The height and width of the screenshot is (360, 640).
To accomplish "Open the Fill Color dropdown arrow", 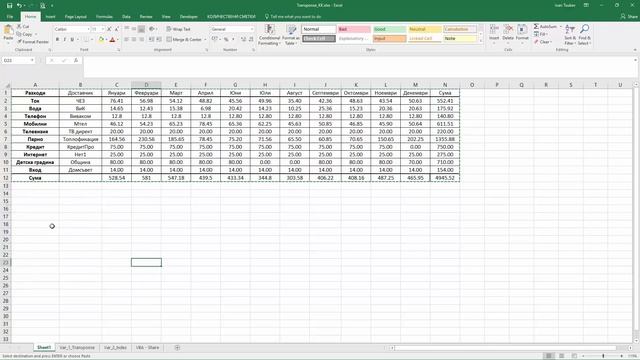I will pos(106,40).
